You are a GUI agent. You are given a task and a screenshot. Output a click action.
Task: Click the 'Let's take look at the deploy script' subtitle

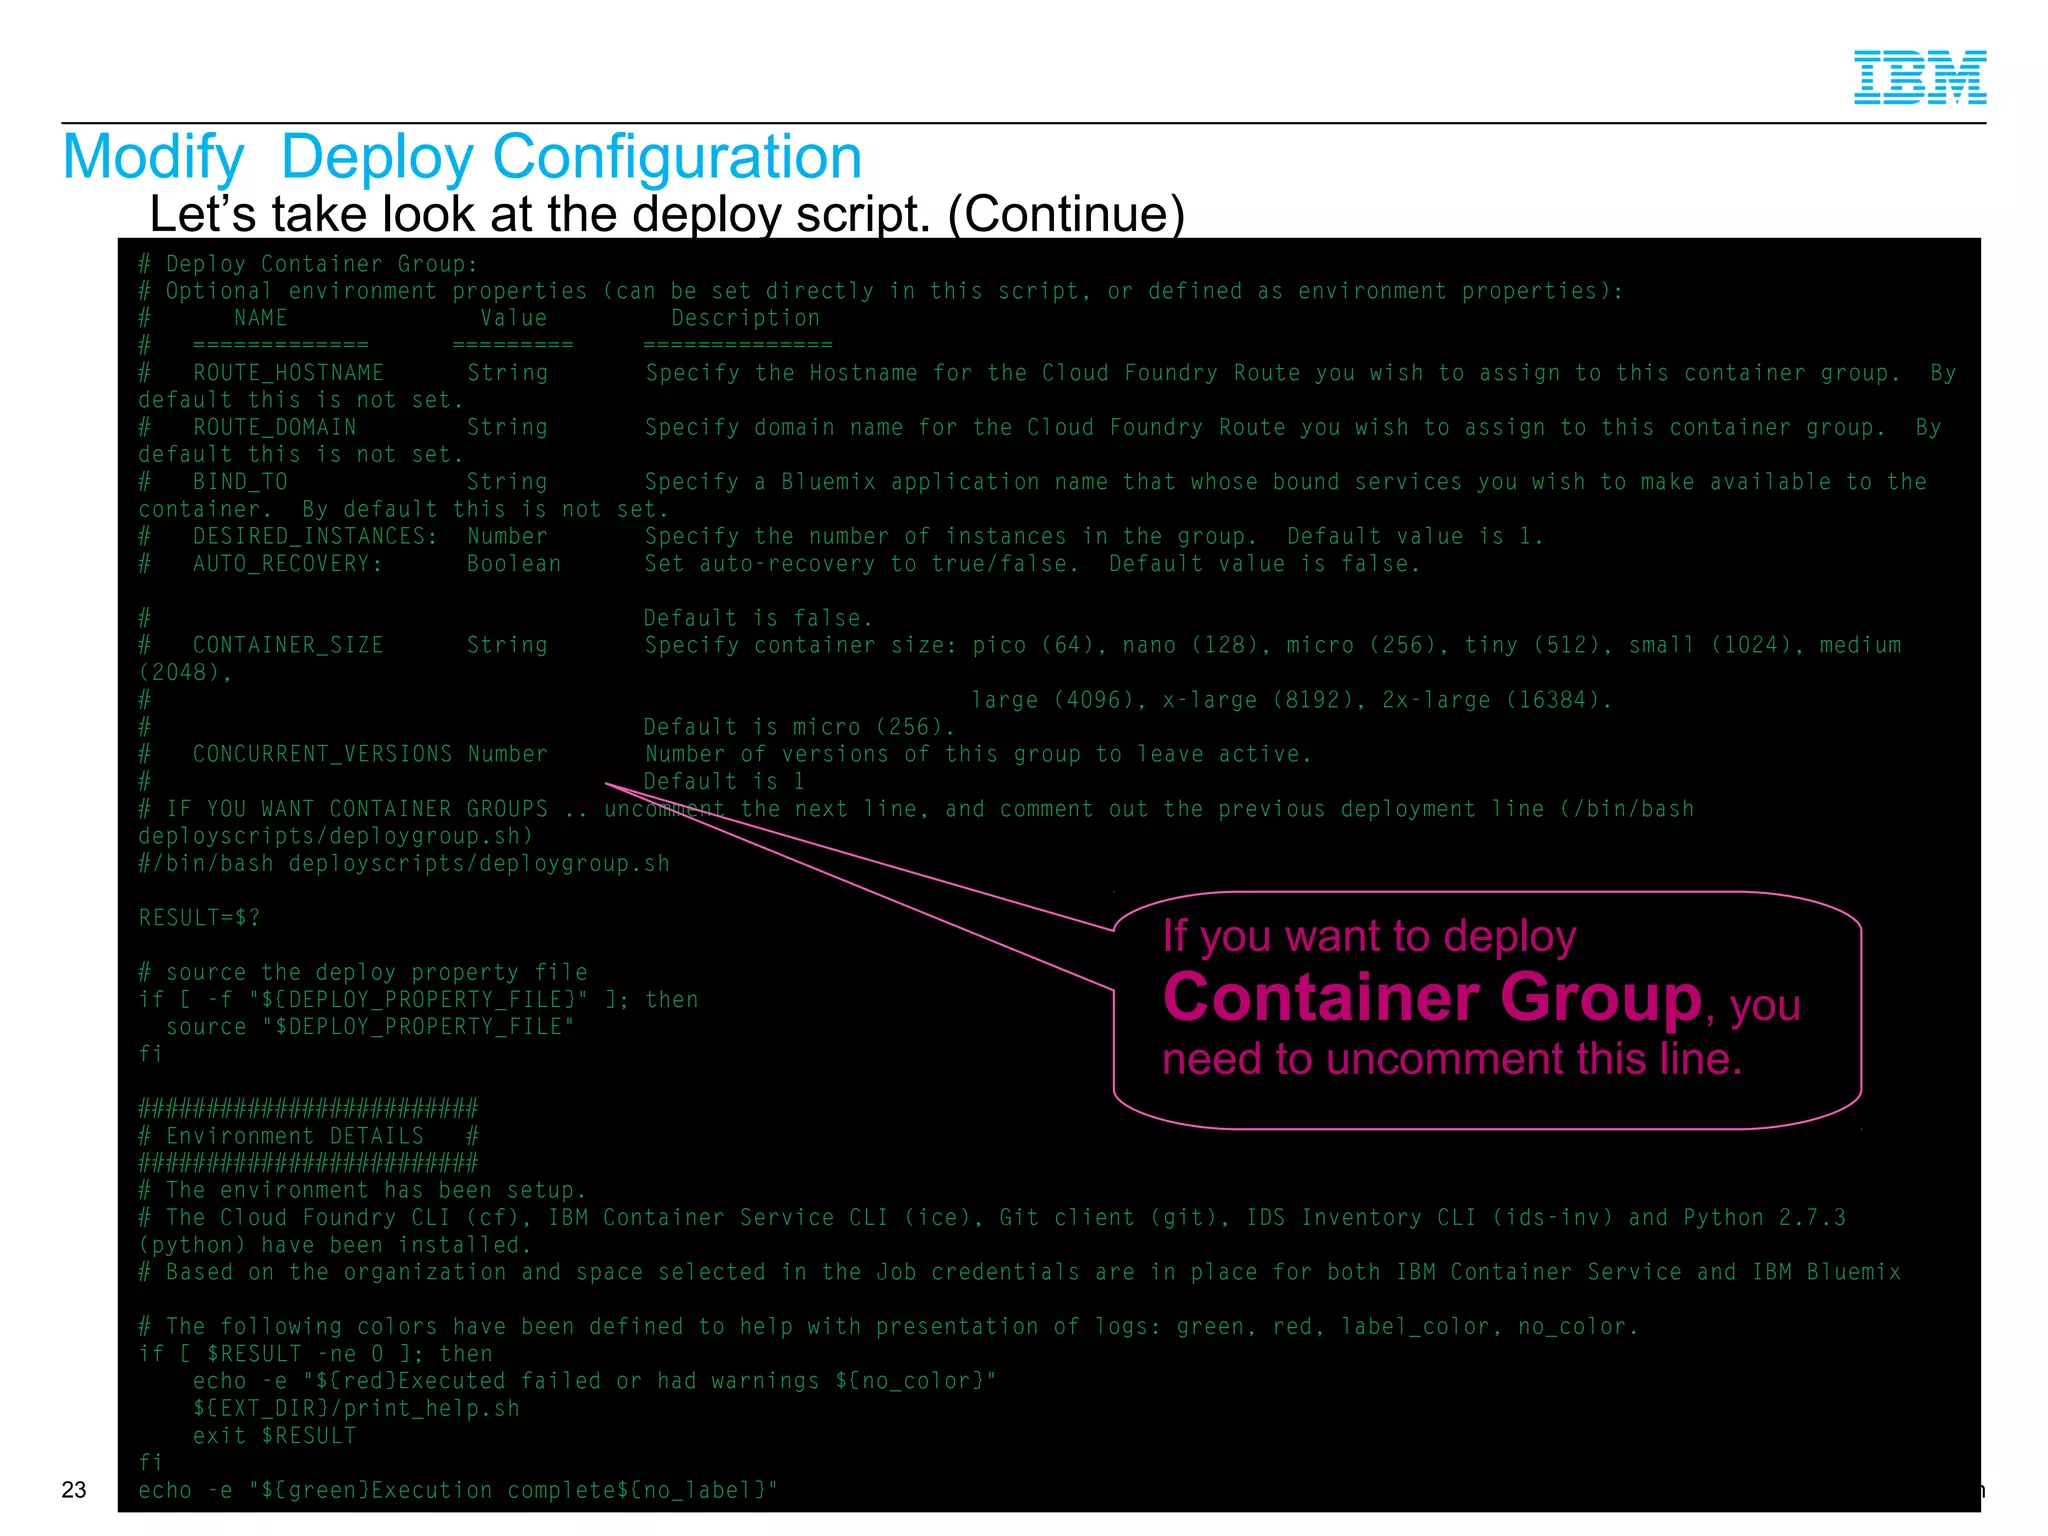click(x=667, y=214)
